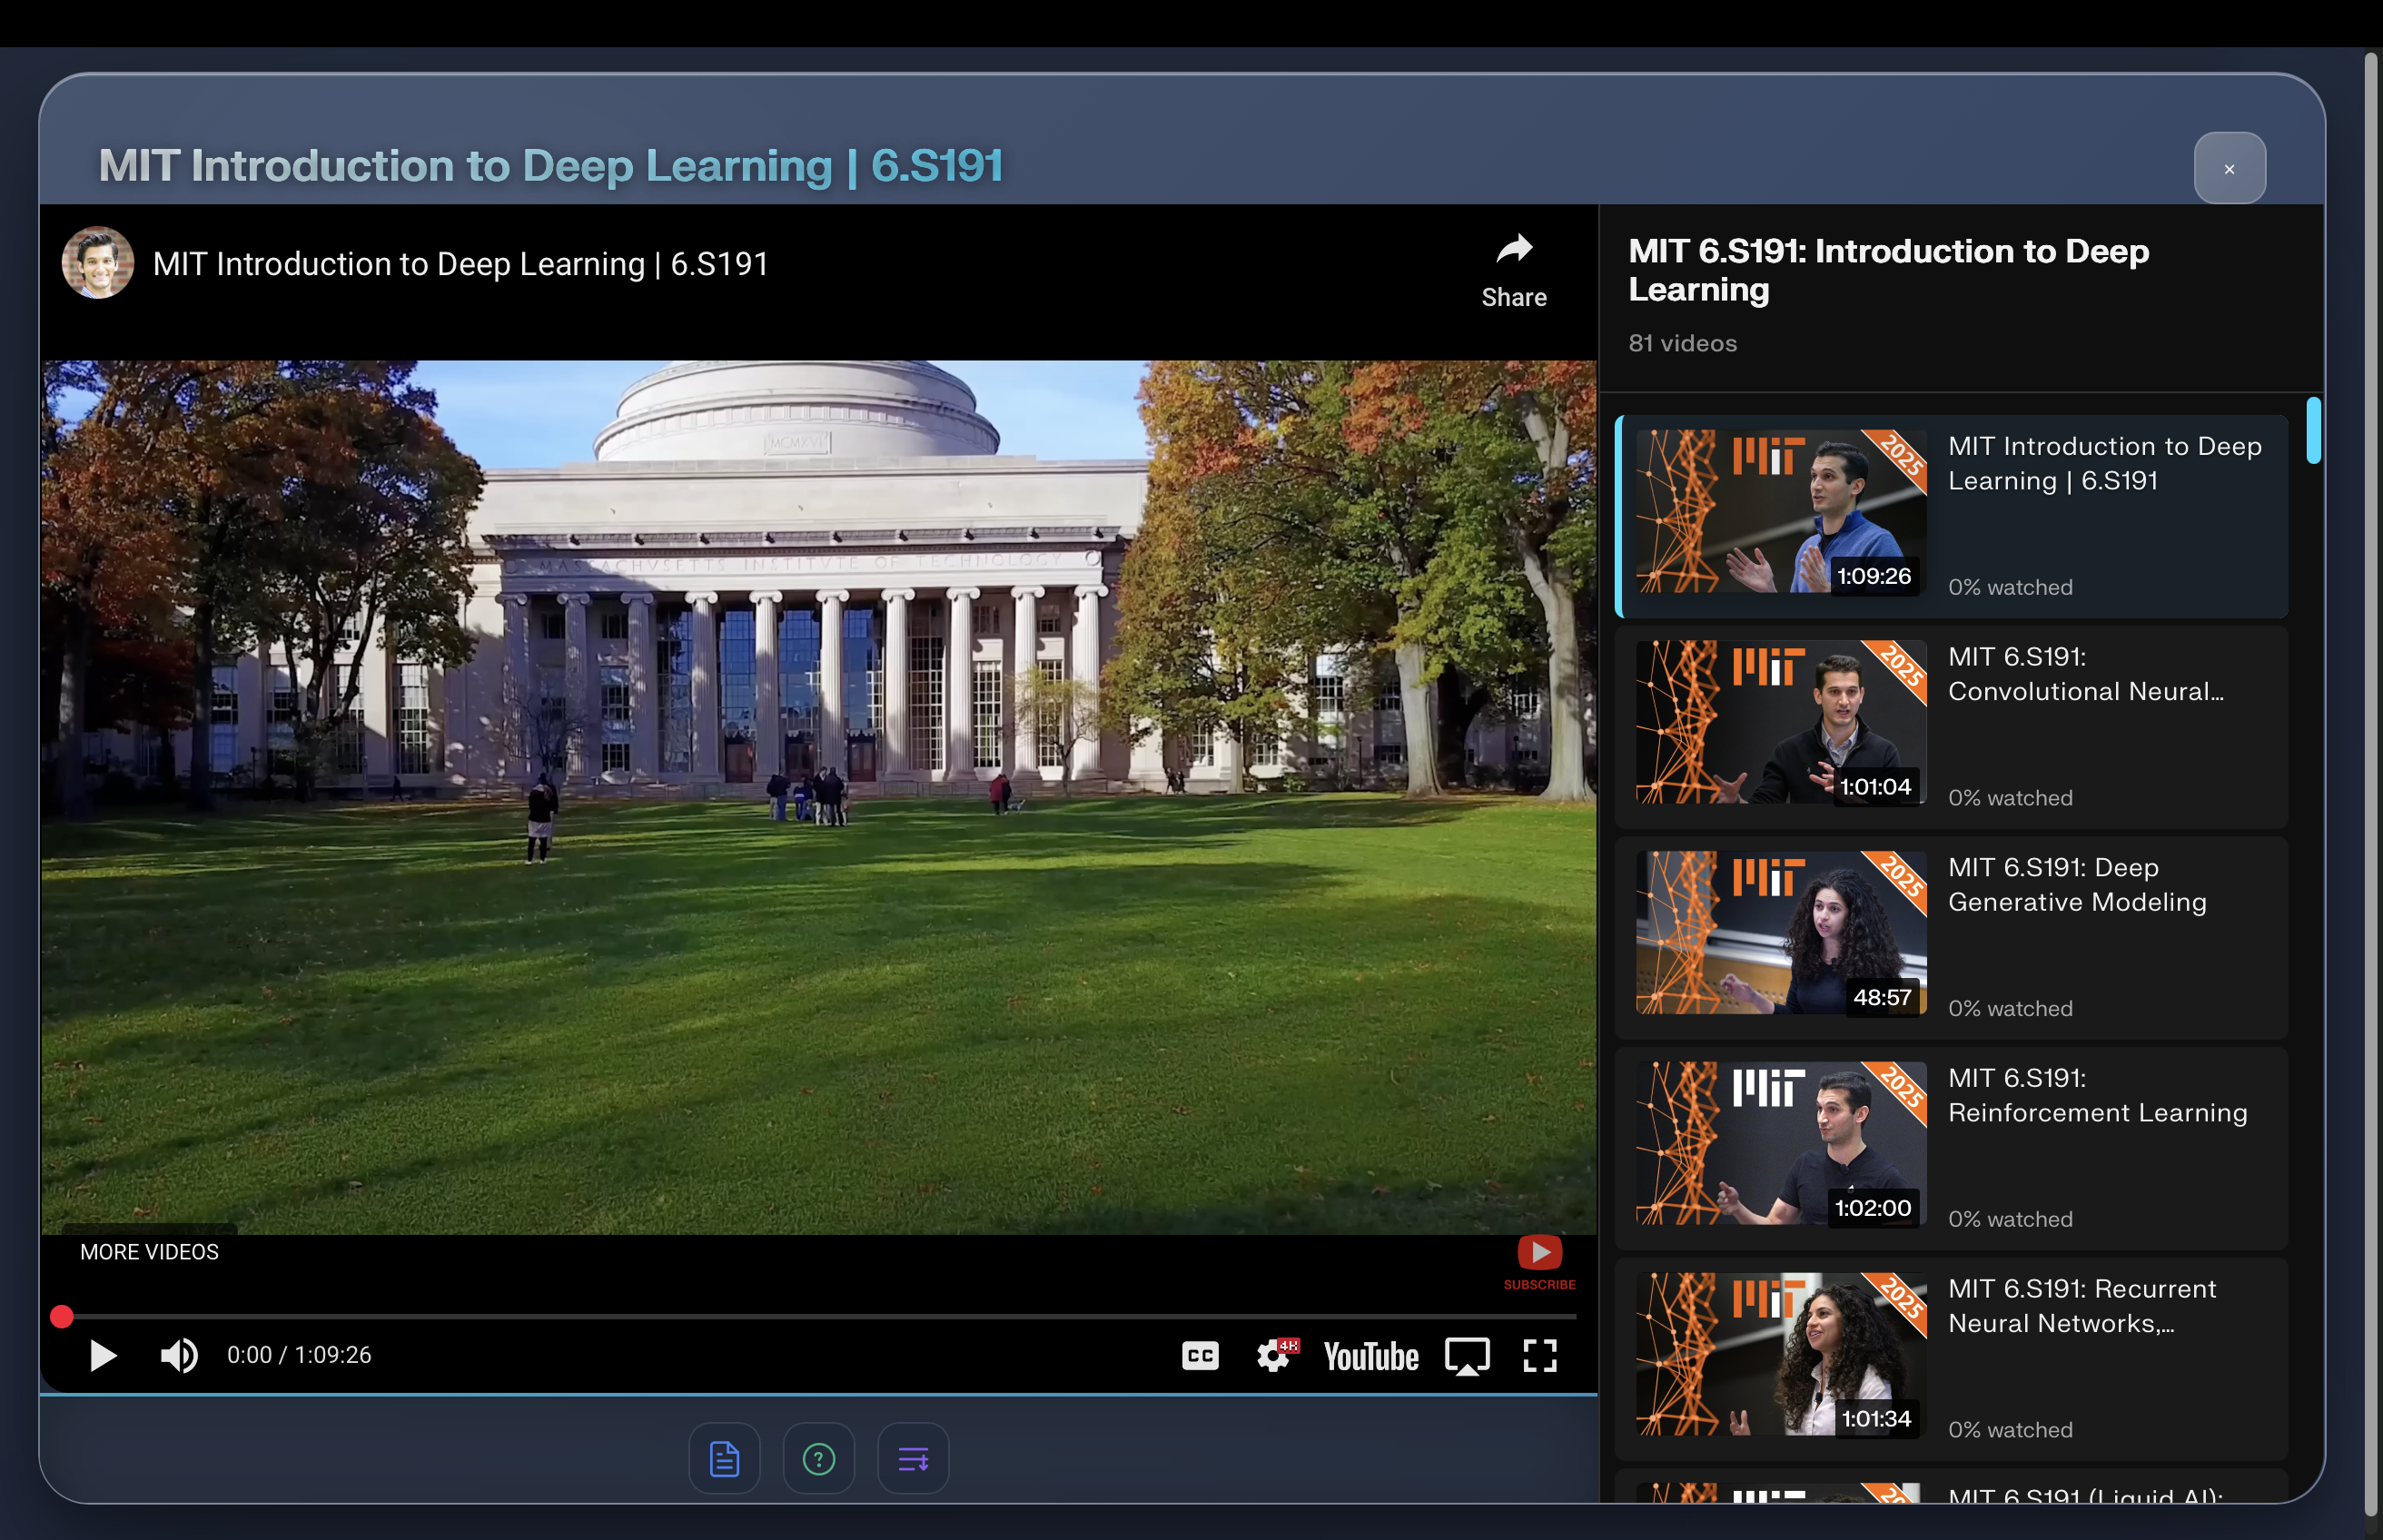Click the 0:00 / 1:09:26 time display

[299, 1355]
